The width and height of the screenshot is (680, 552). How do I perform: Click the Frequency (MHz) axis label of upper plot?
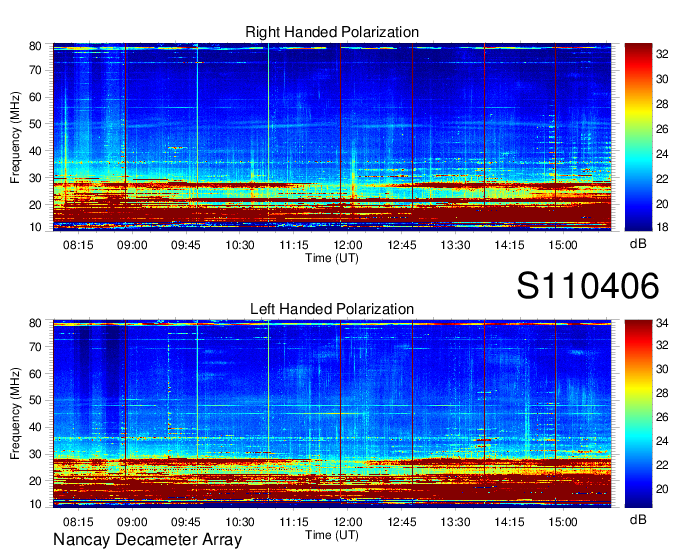(15, 137)
